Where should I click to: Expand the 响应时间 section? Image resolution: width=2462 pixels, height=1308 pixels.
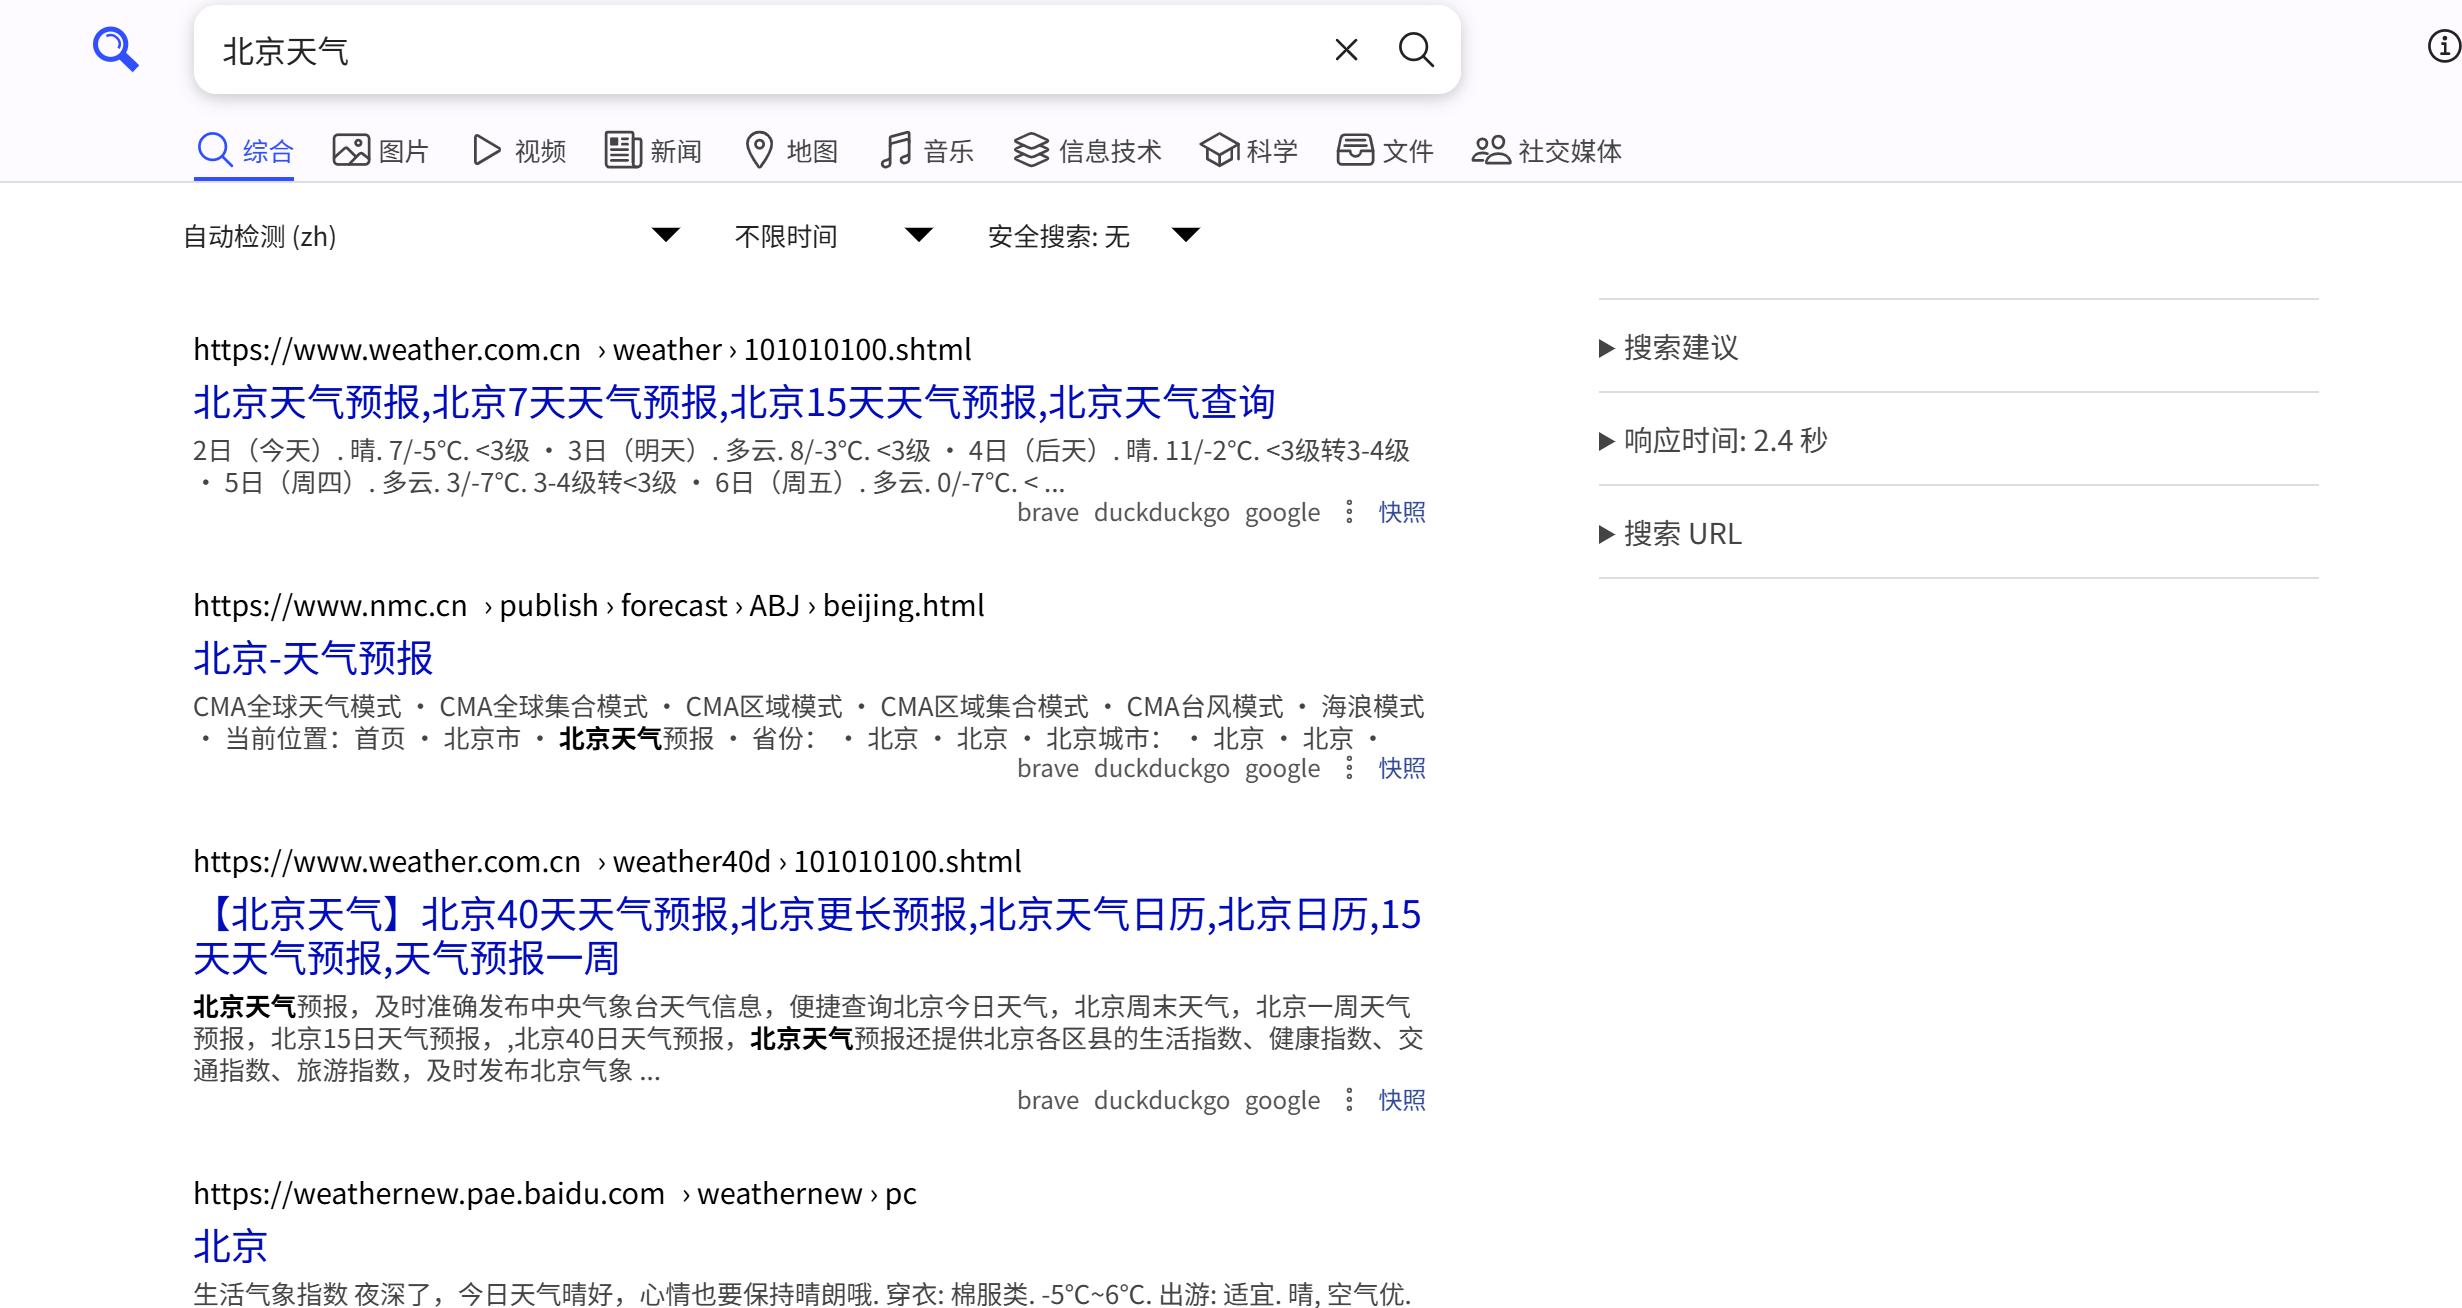point(1724,440)
